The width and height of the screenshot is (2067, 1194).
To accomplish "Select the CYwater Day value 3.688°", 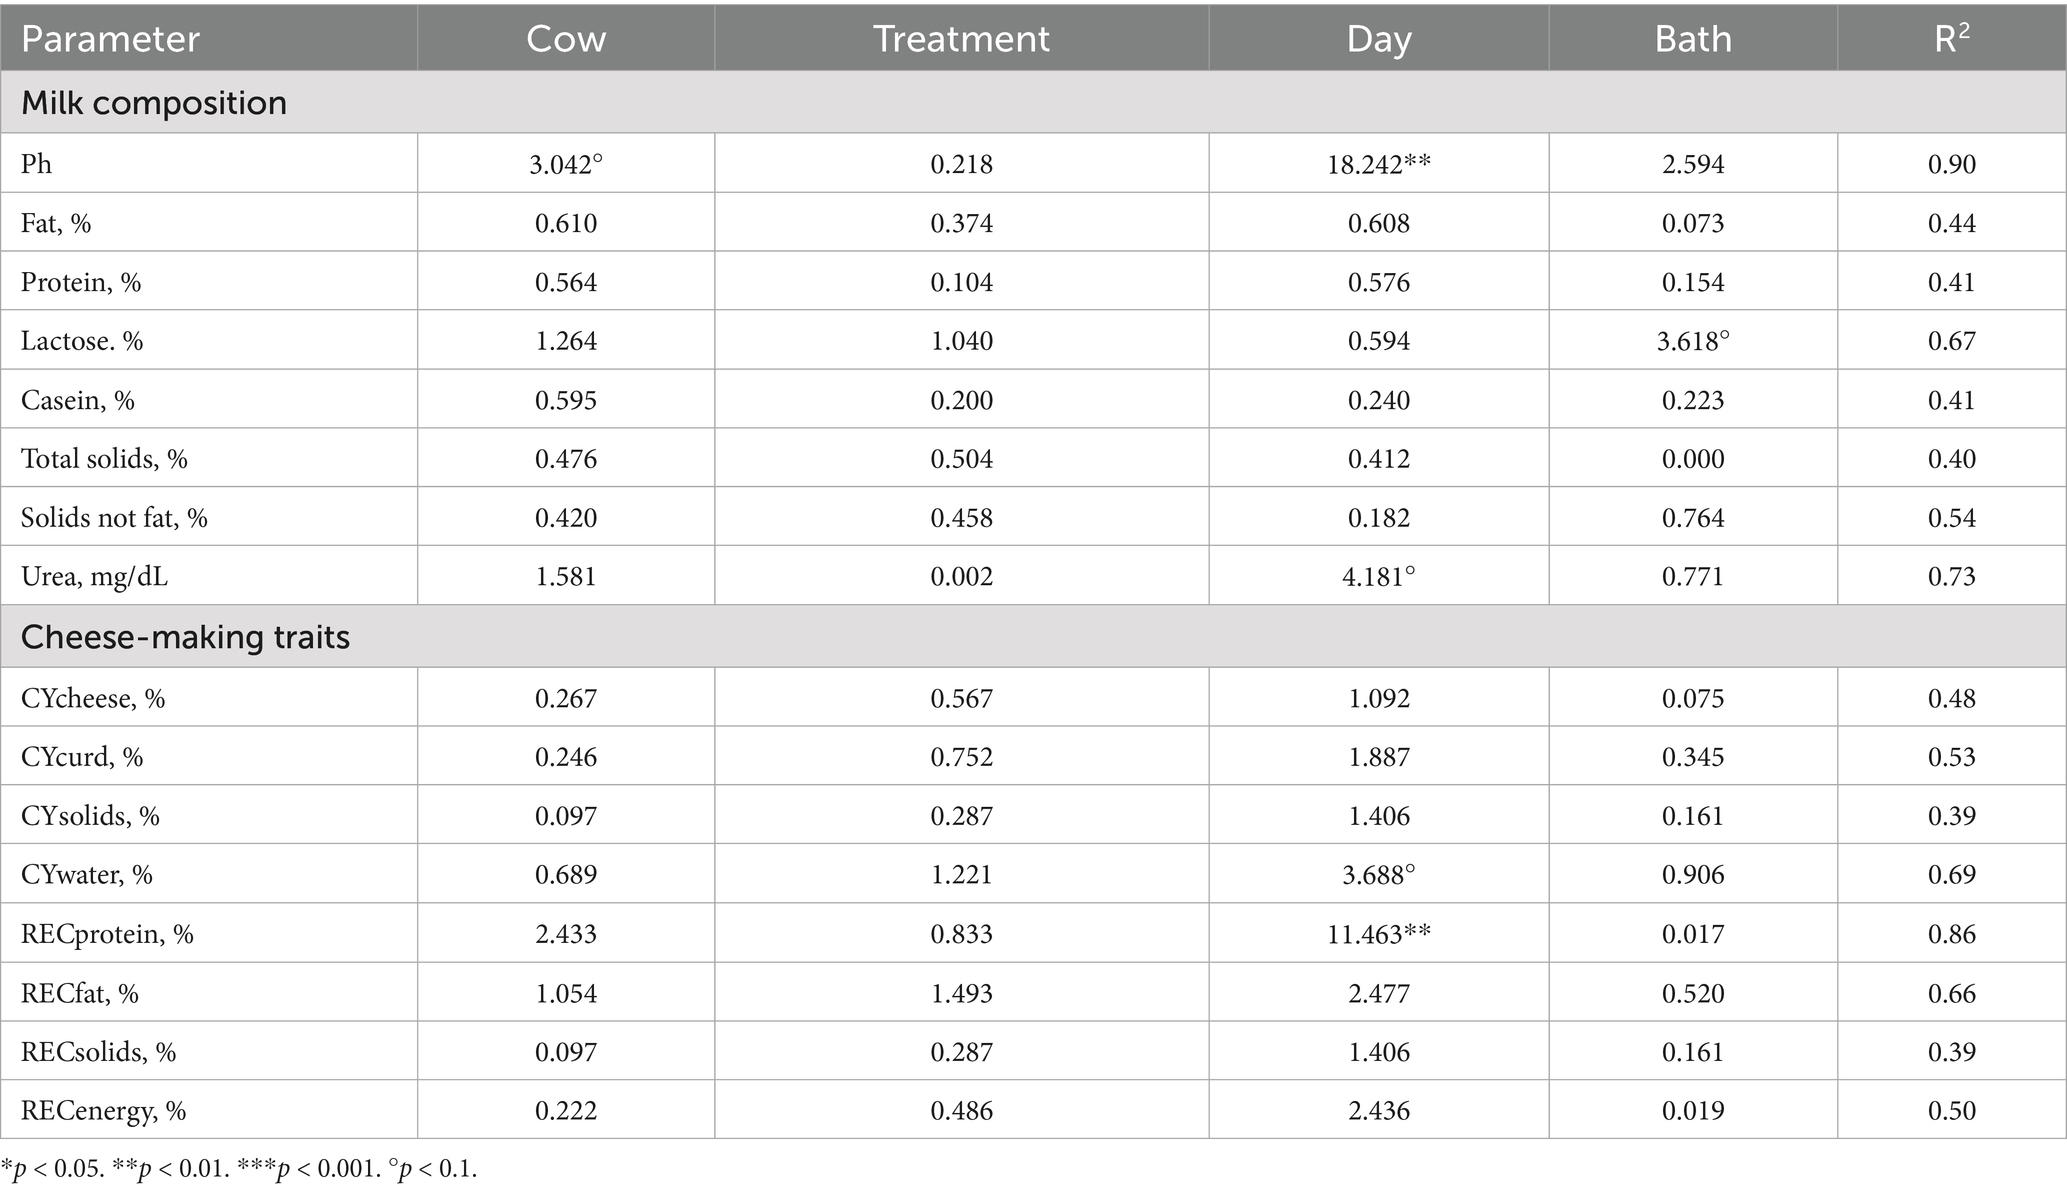I will (x=1378, y=875).
